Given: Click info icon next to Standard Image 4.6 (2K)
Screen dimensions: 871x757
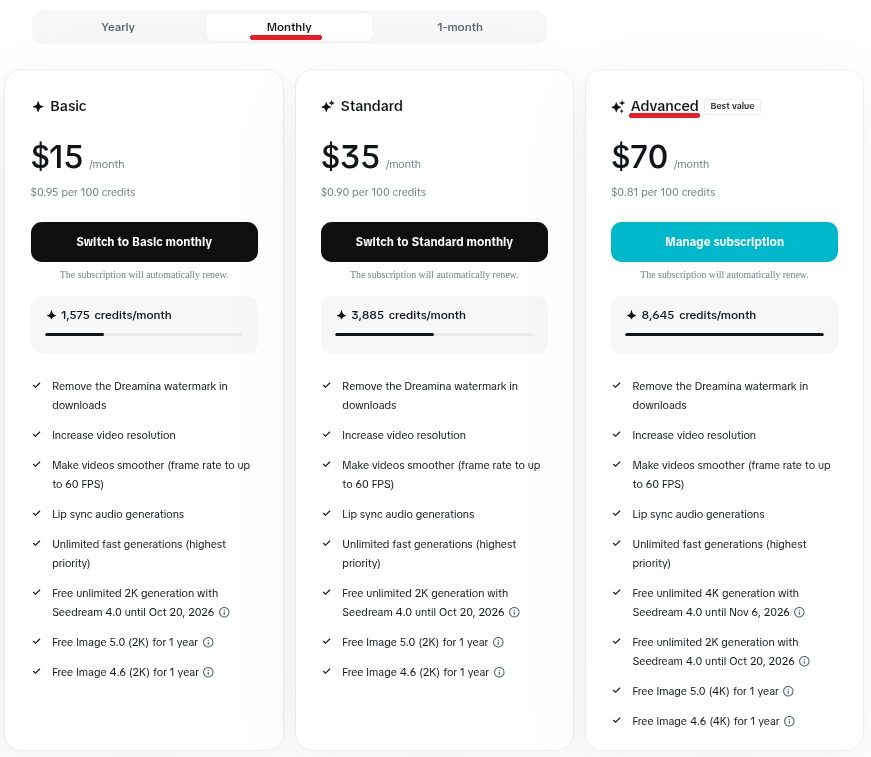Looking at the screenshot, I should tap(498, 672).
